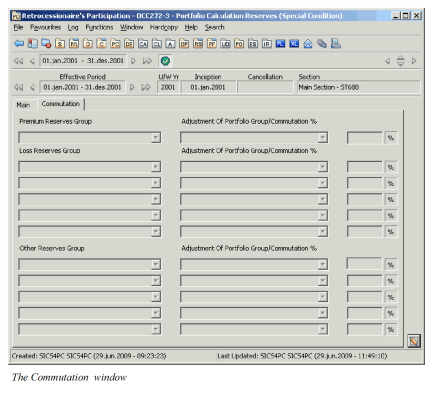
Task: Open the ES folder toolbar icon
Action: [253, 44]
